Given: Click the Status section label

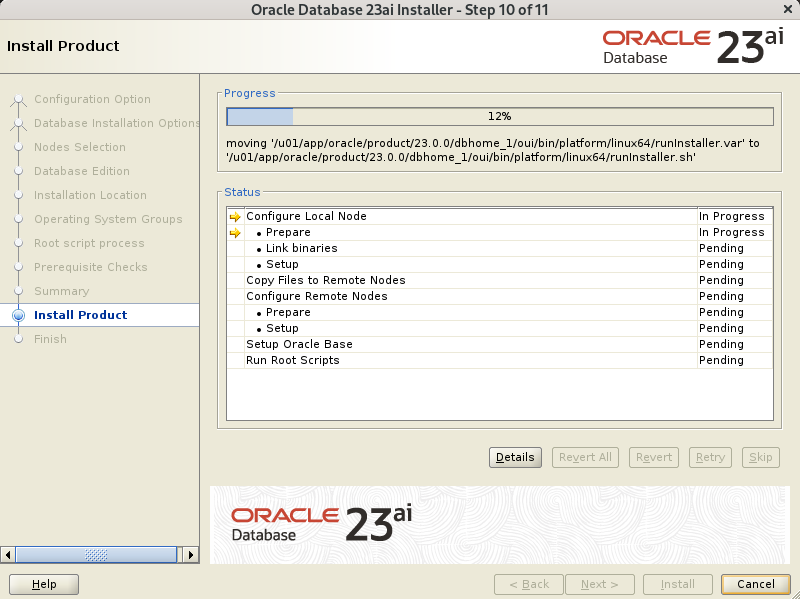Looking at the screenshot, I should 242,192.
